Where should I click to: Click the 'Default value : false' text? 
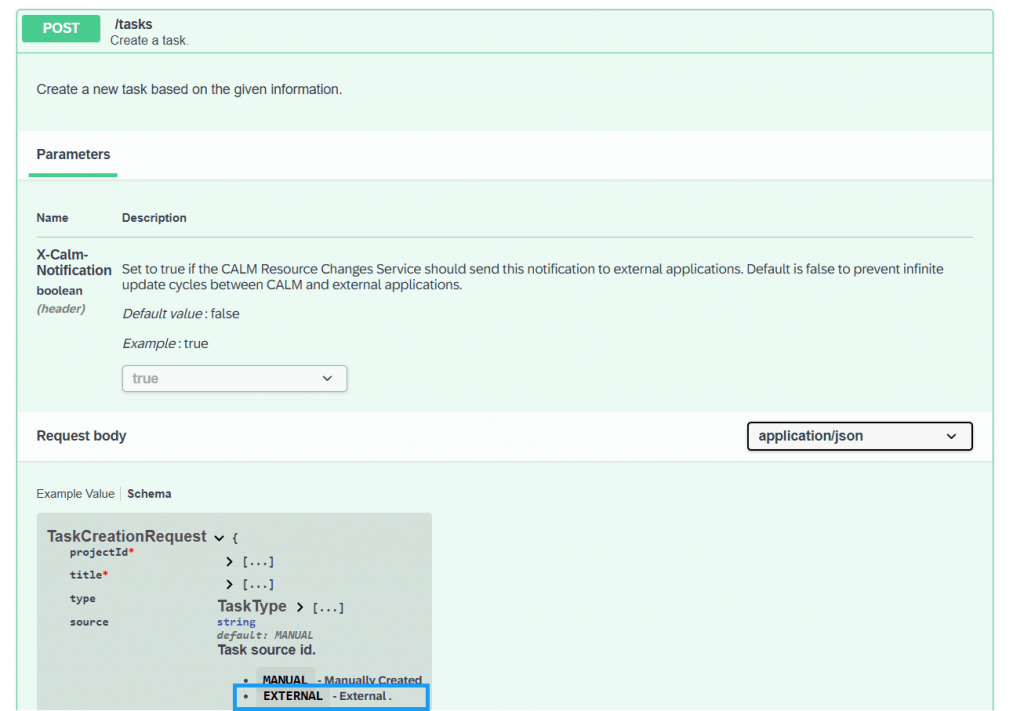(181, 314)
